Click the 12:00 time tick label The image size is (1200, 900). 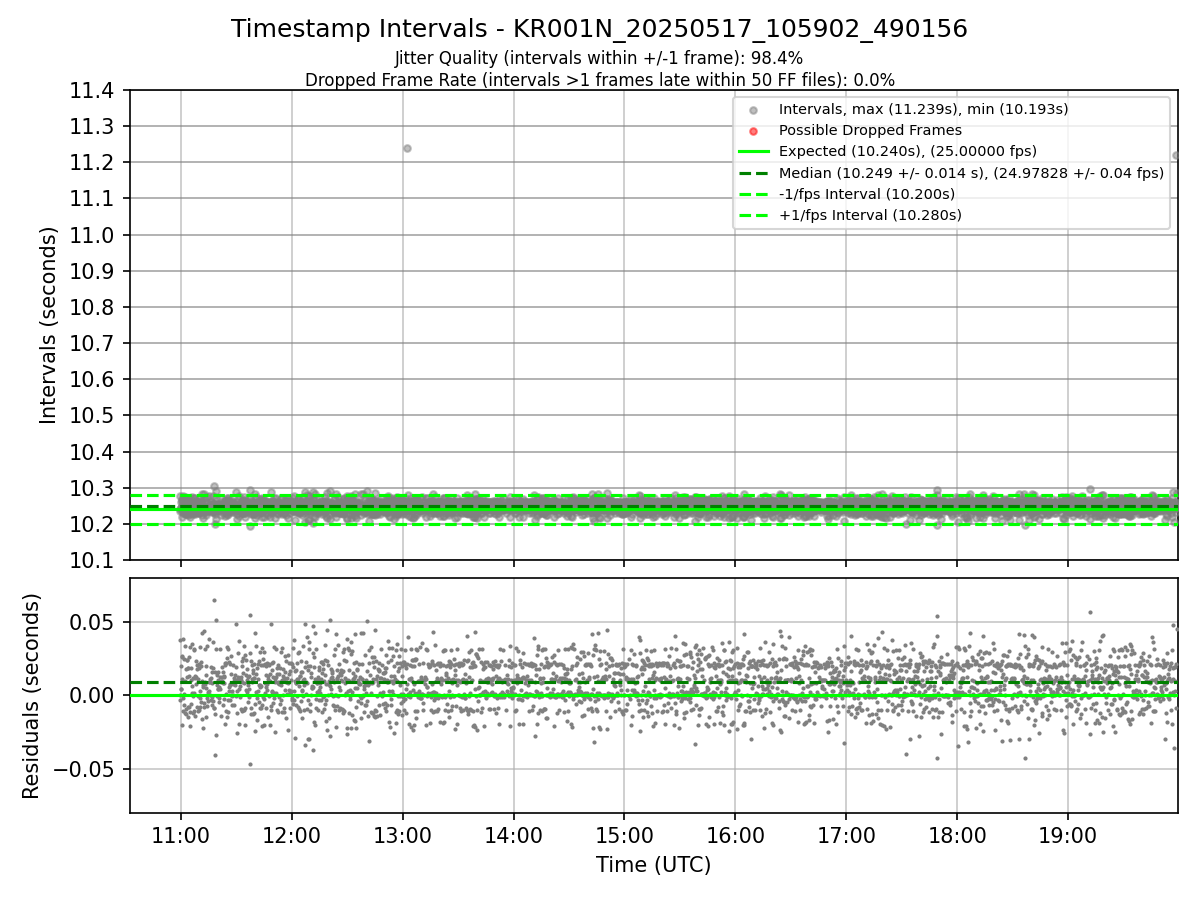click(x=292, y=835)
